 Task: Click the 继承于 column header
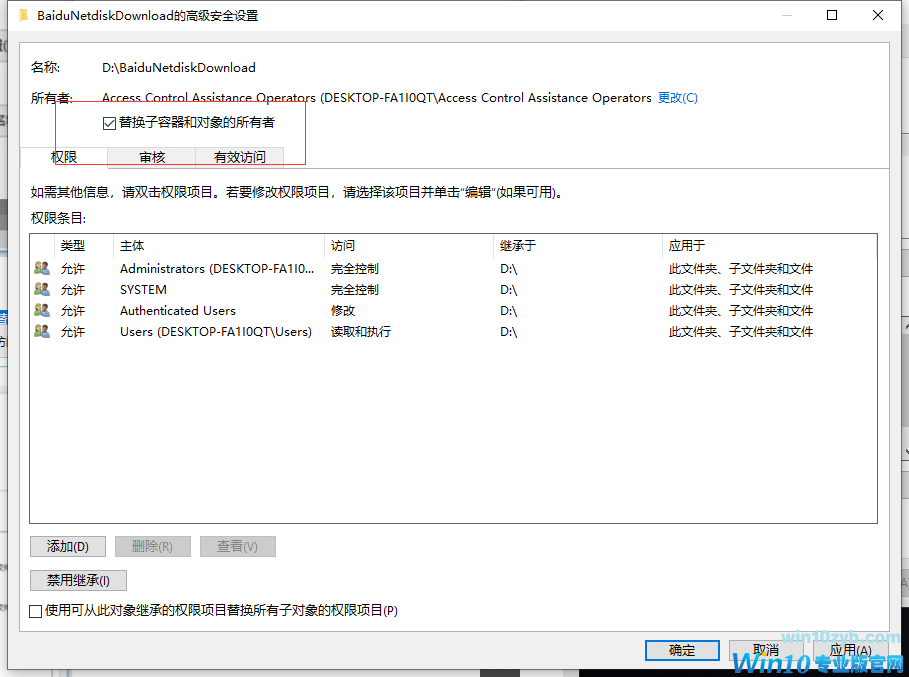(x=577, y=245)
